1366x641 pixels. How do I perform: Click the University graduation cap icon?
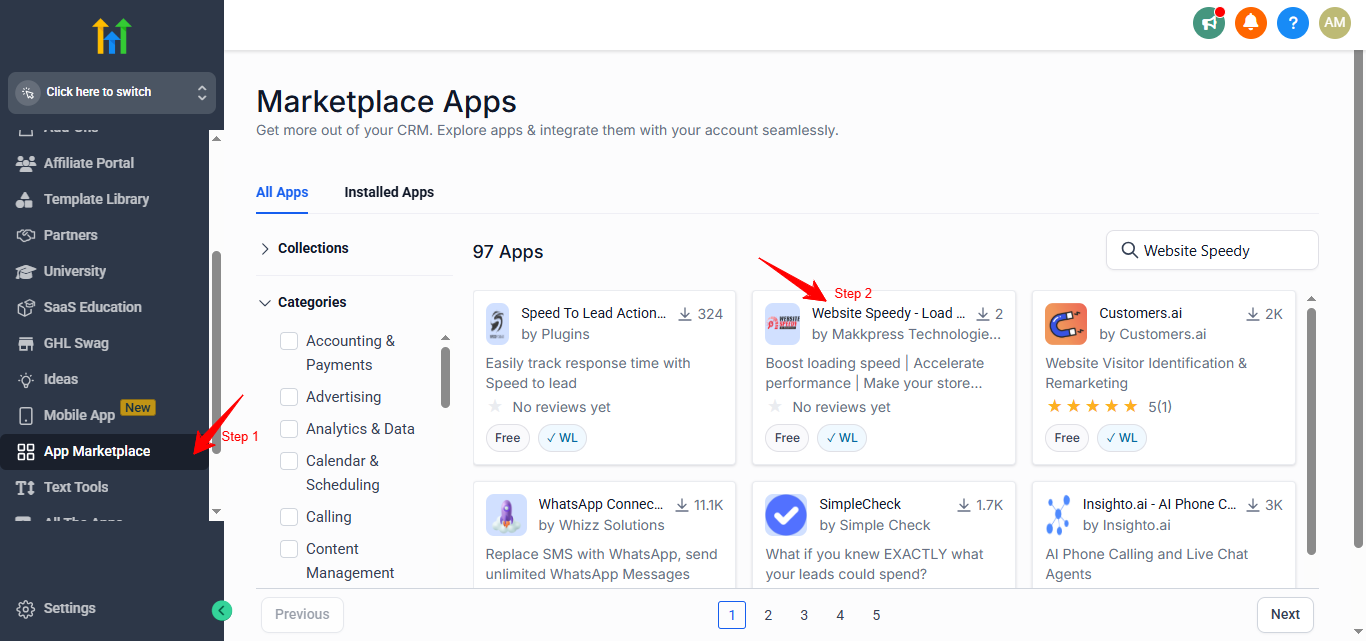26,271
